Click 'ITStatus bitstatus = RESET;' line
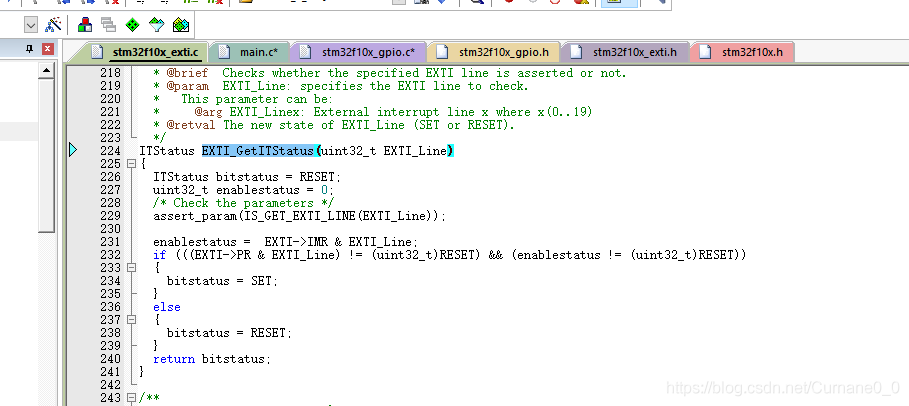Viewport: 909px width, 406px height. click(248, 177)
